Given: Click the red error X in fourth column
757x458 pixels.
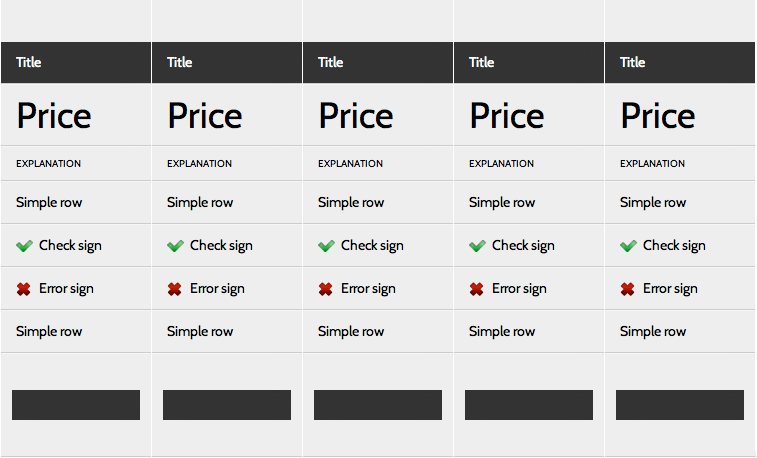Looking at the screenshot, I should click(x=477, y=289).
